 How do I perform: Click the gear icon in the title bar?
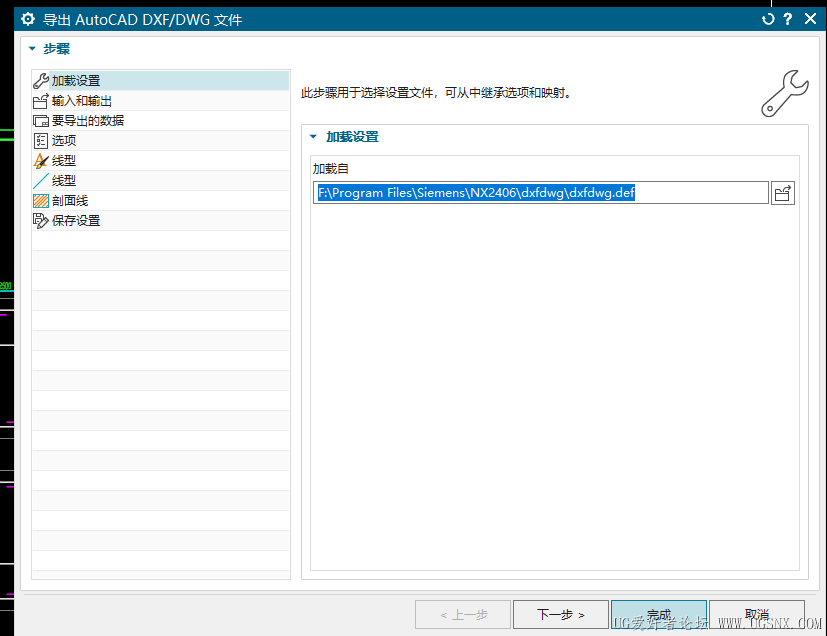28,20
